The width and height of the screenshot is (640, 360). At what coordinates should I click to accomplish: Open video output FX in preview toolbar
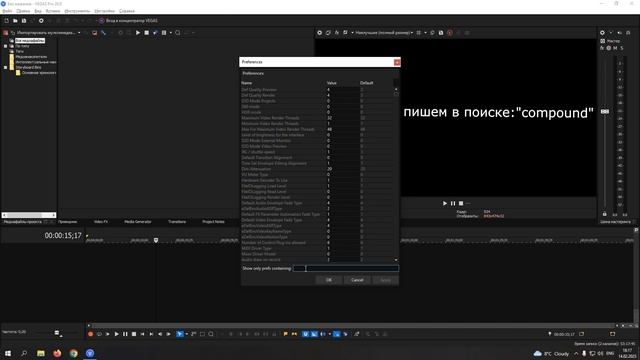pos(337,33)
